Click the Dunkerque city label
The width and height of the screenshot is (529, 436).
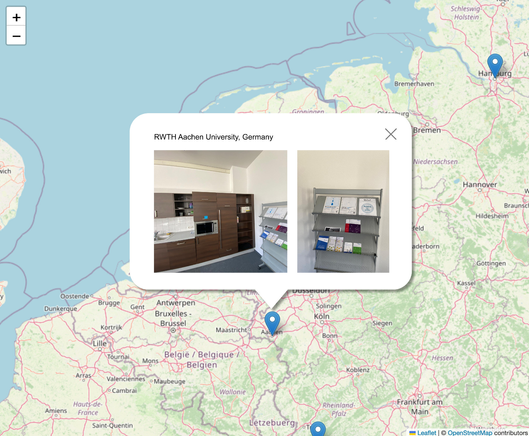coord(61,308)
